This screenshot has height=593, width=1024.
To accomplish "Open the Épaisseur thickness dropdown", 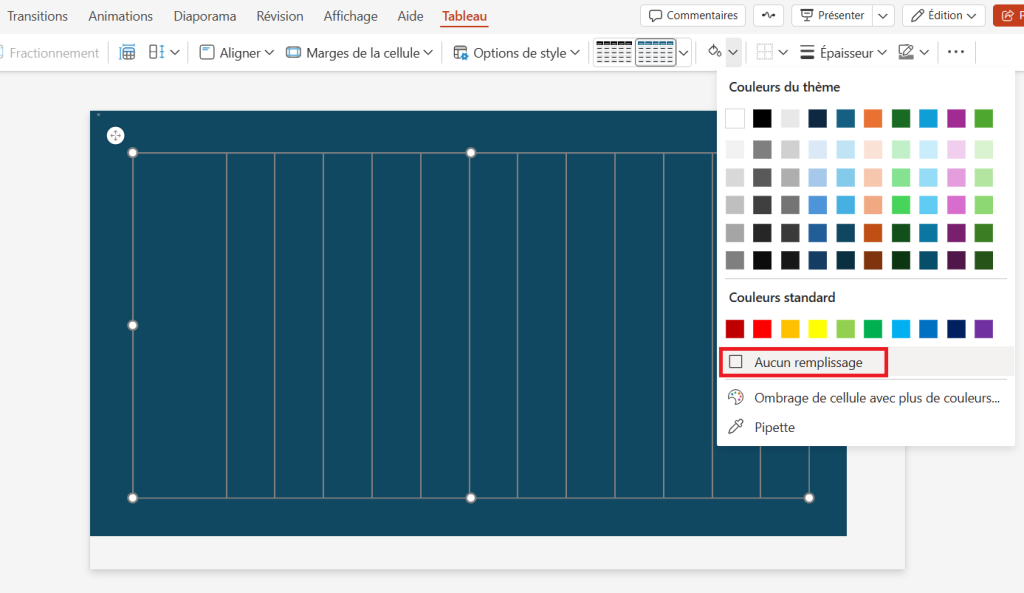I will [843, 52].
